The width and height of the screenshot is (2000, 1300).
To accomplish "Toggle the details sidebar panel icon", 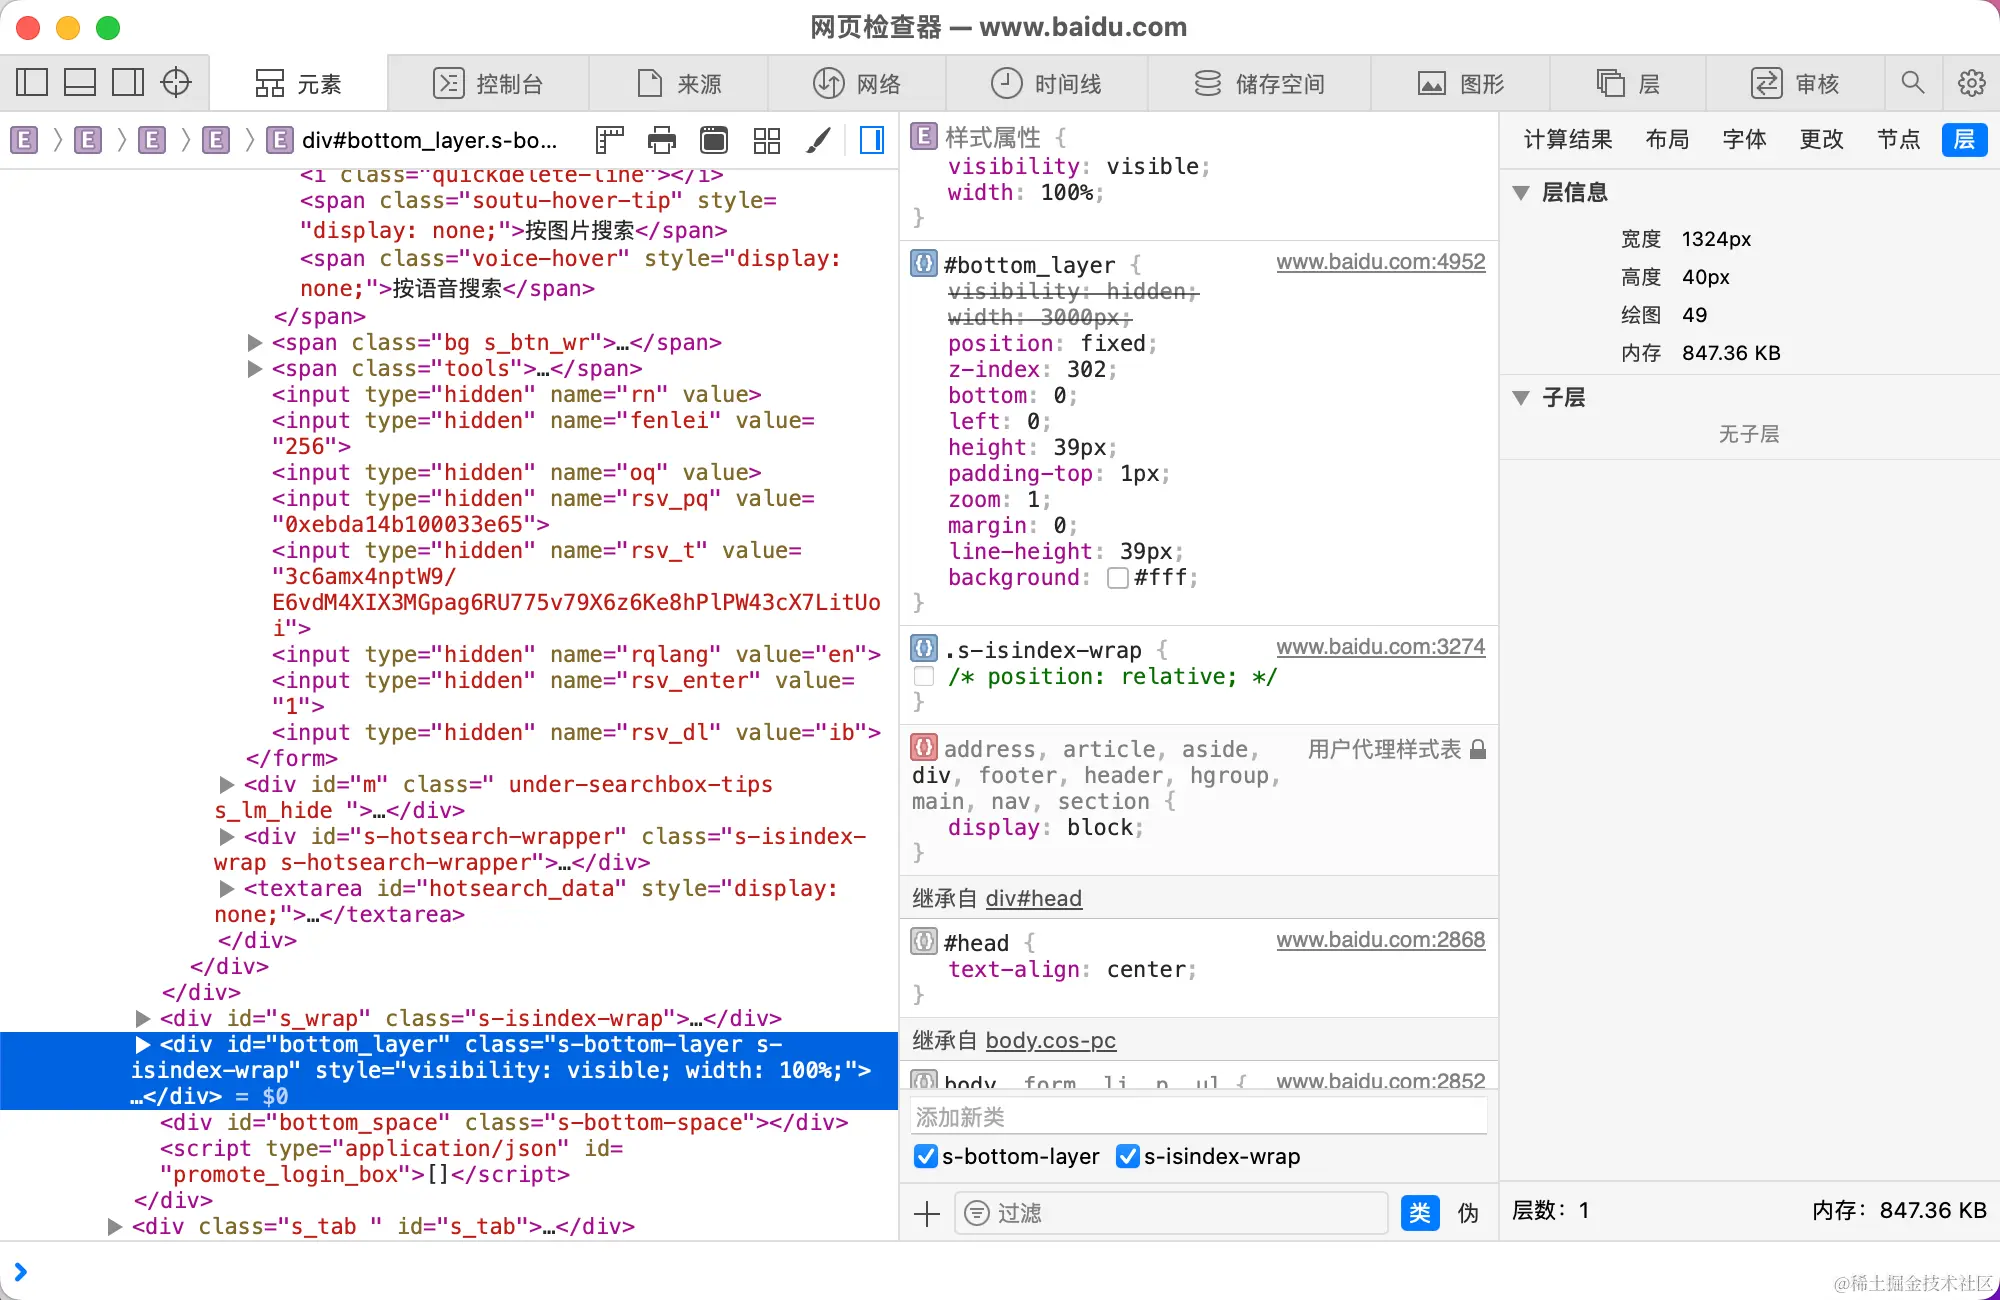I will pyautogui.click(x=872, y=141).
